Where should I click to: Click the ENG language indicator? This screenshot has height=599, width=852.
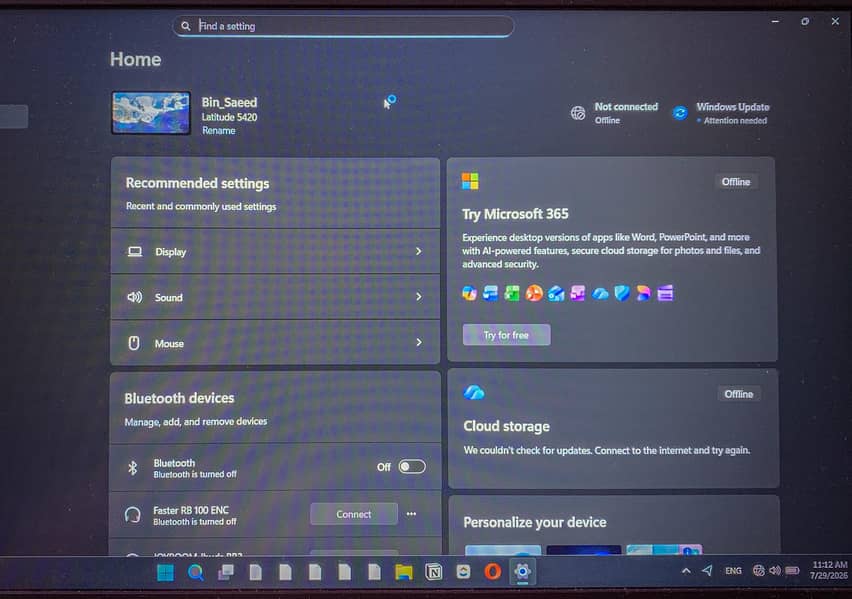(x=734, y=571)
